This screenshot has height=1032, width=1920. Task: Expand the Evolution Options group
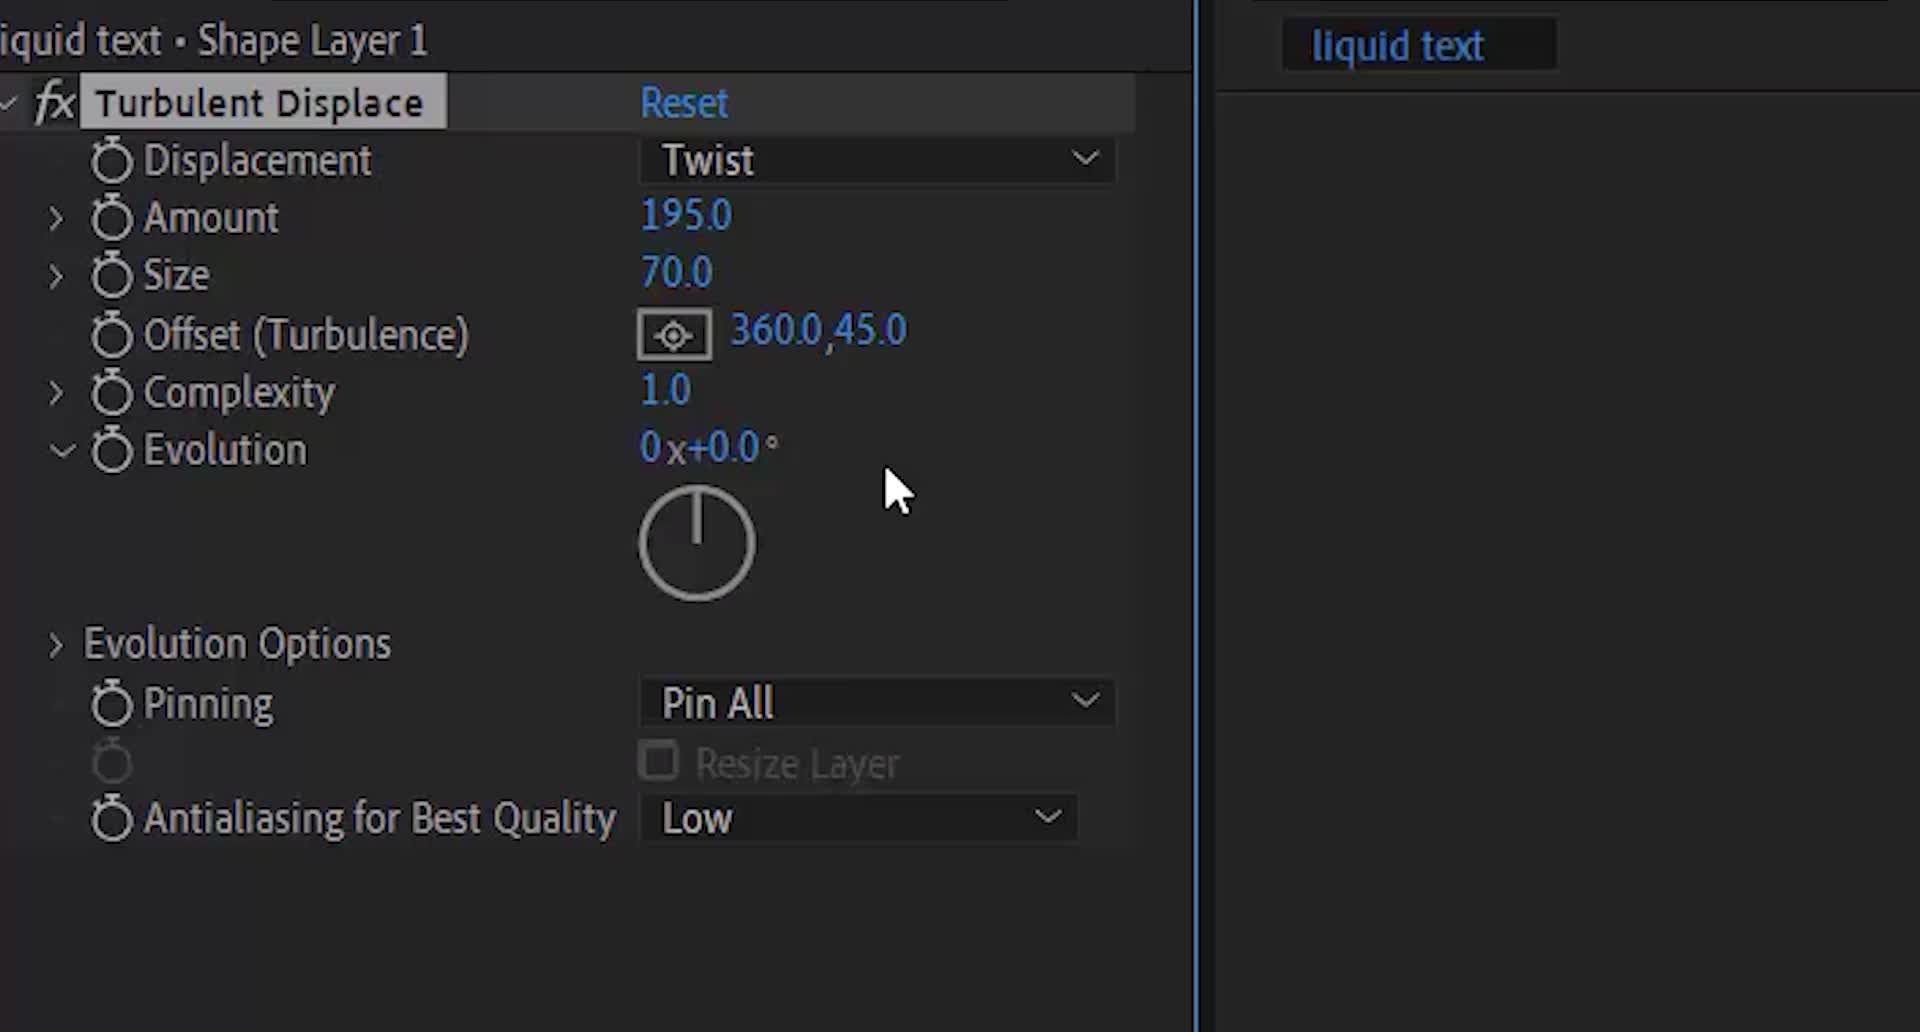(x=56, y=645)
